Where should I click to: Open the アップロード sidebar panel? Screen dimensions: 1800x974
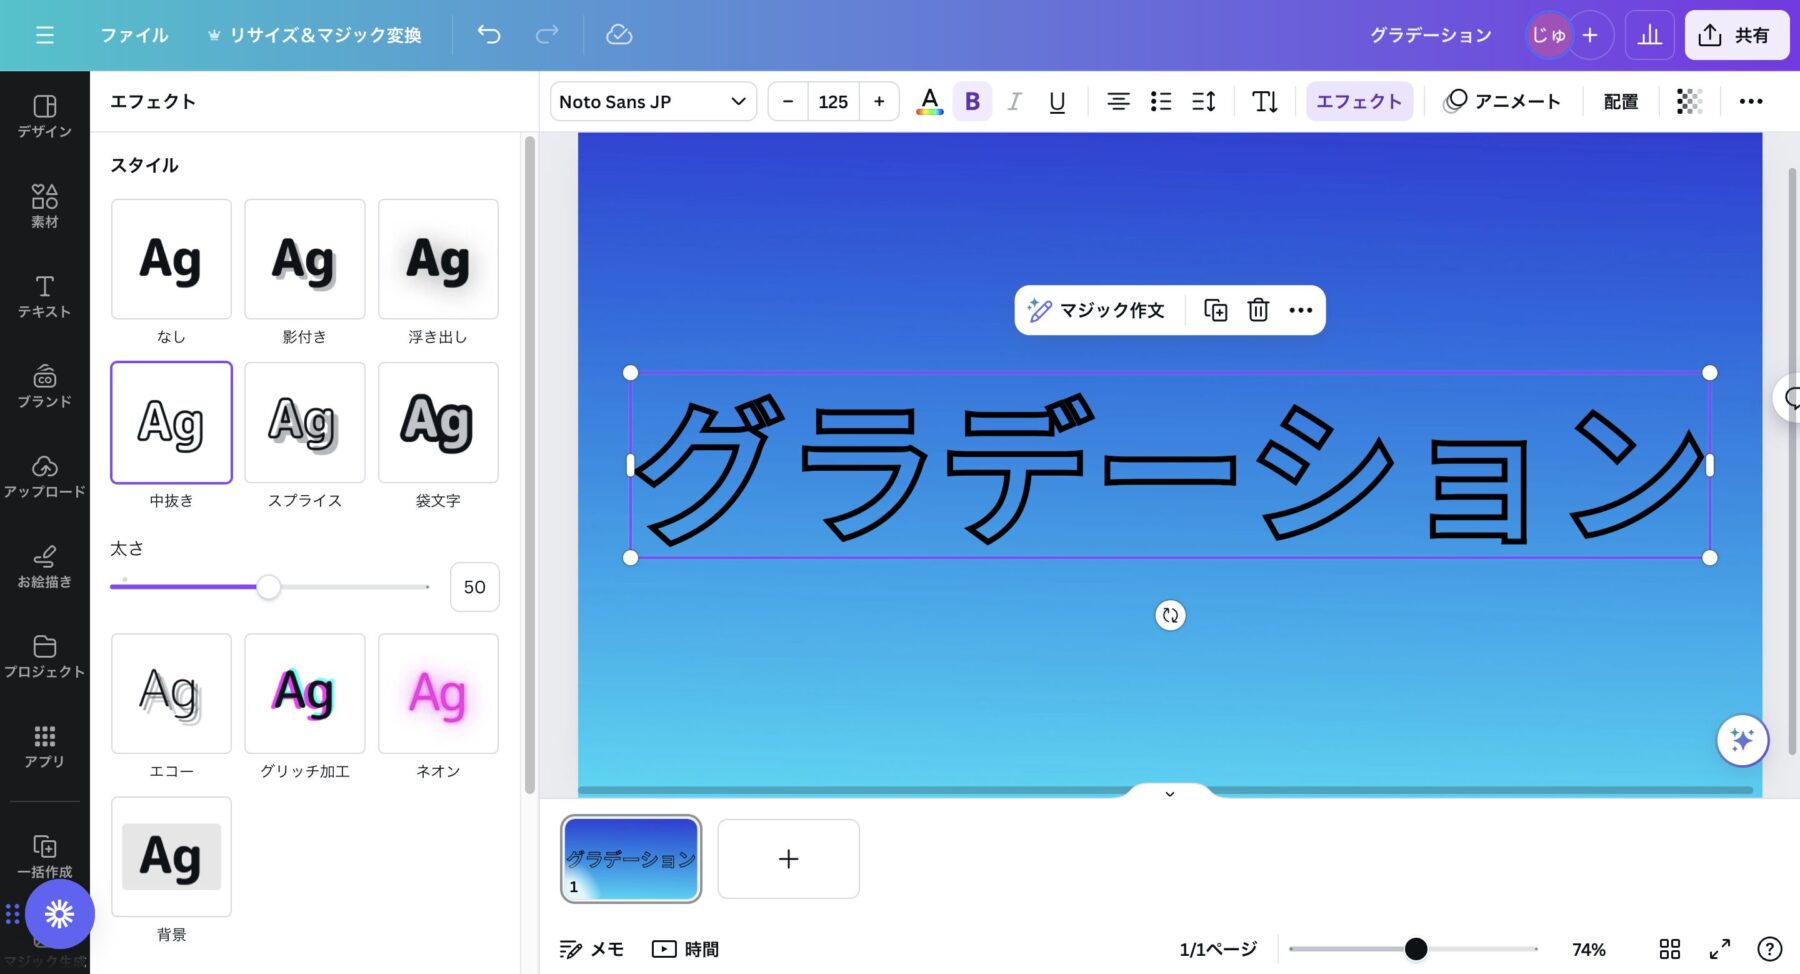click(x=45, y=476)
